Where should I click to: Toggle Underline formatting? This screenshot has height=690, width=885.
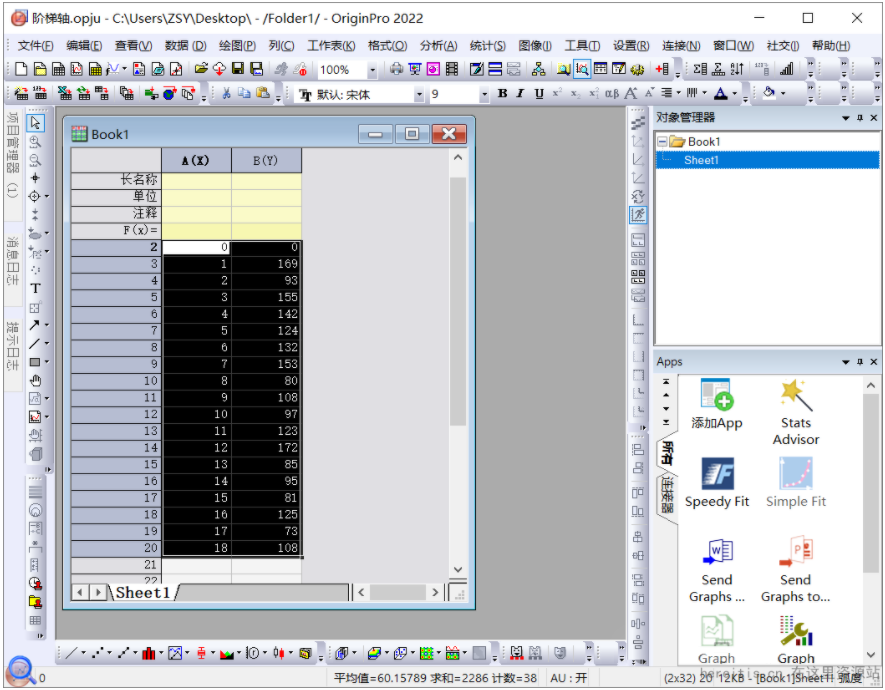(x=539, y=93)
